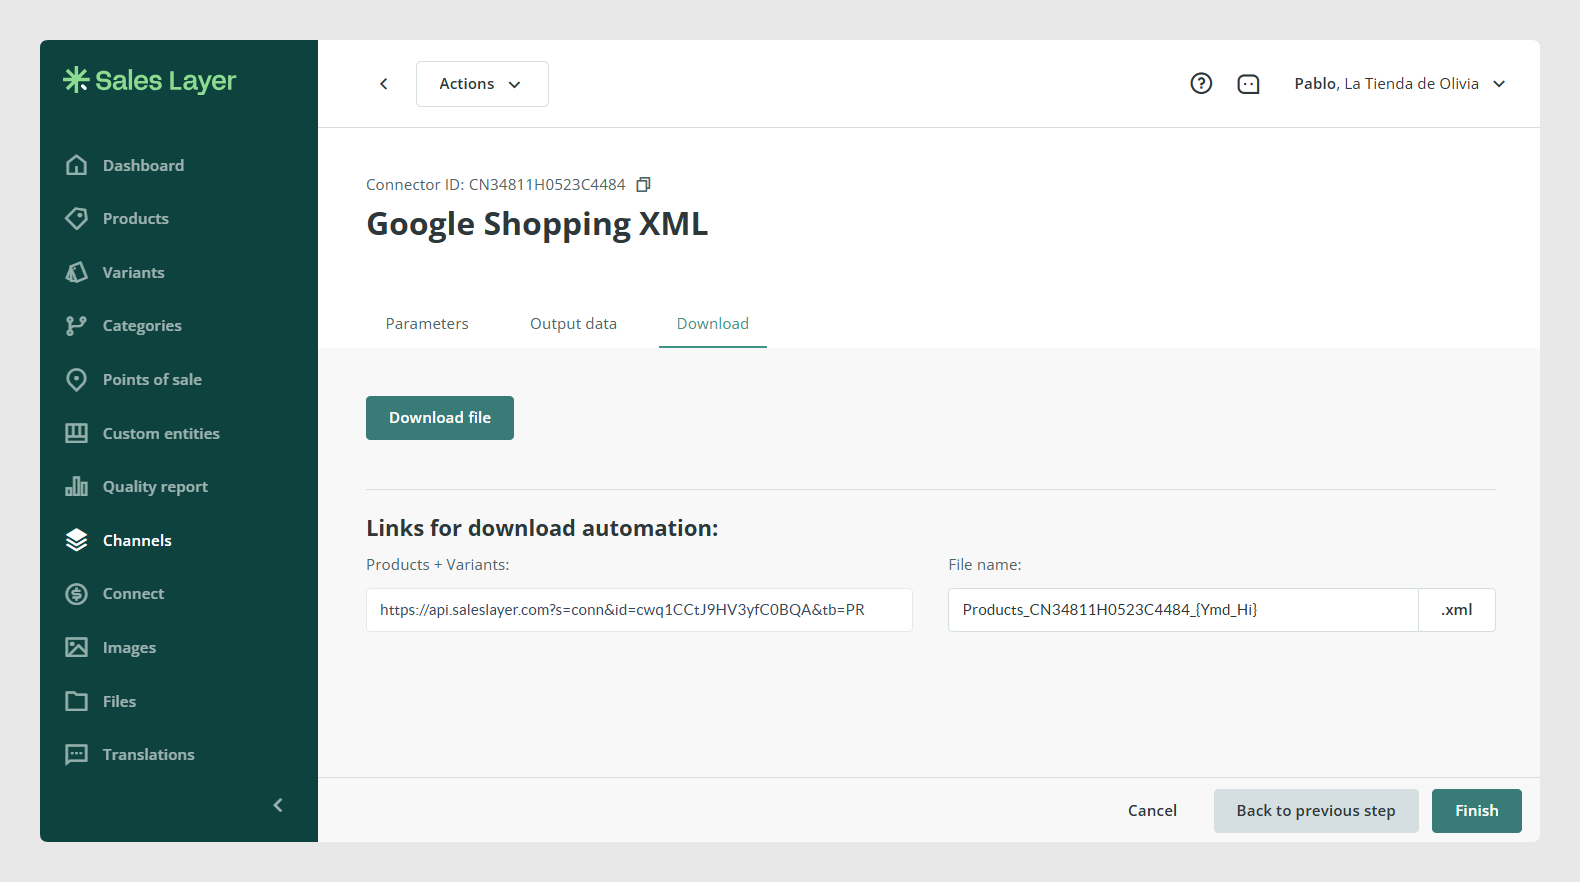Open the chat messages icon

1248,84
